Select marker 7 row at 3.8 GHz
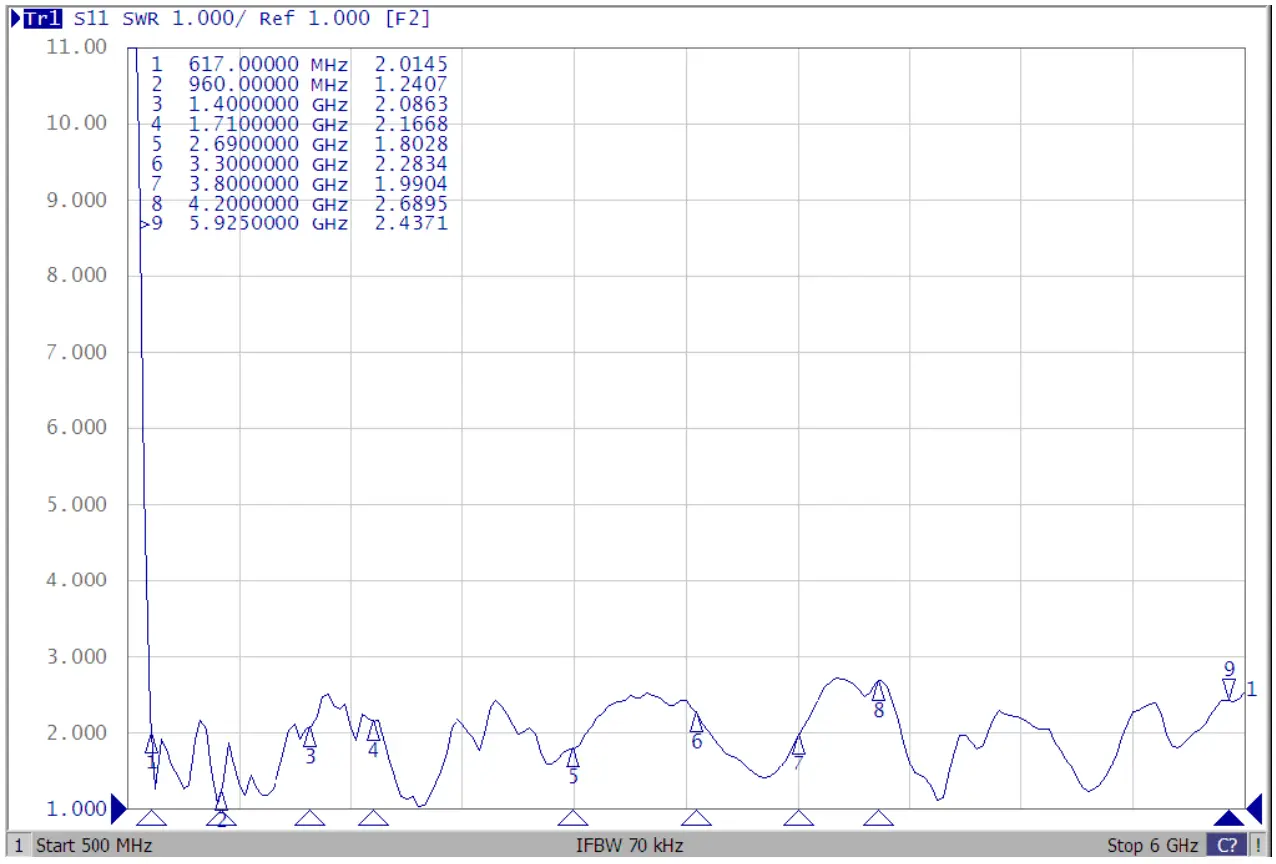The width and height of the screenshot is (1276, 864). [x=299, y=184]
